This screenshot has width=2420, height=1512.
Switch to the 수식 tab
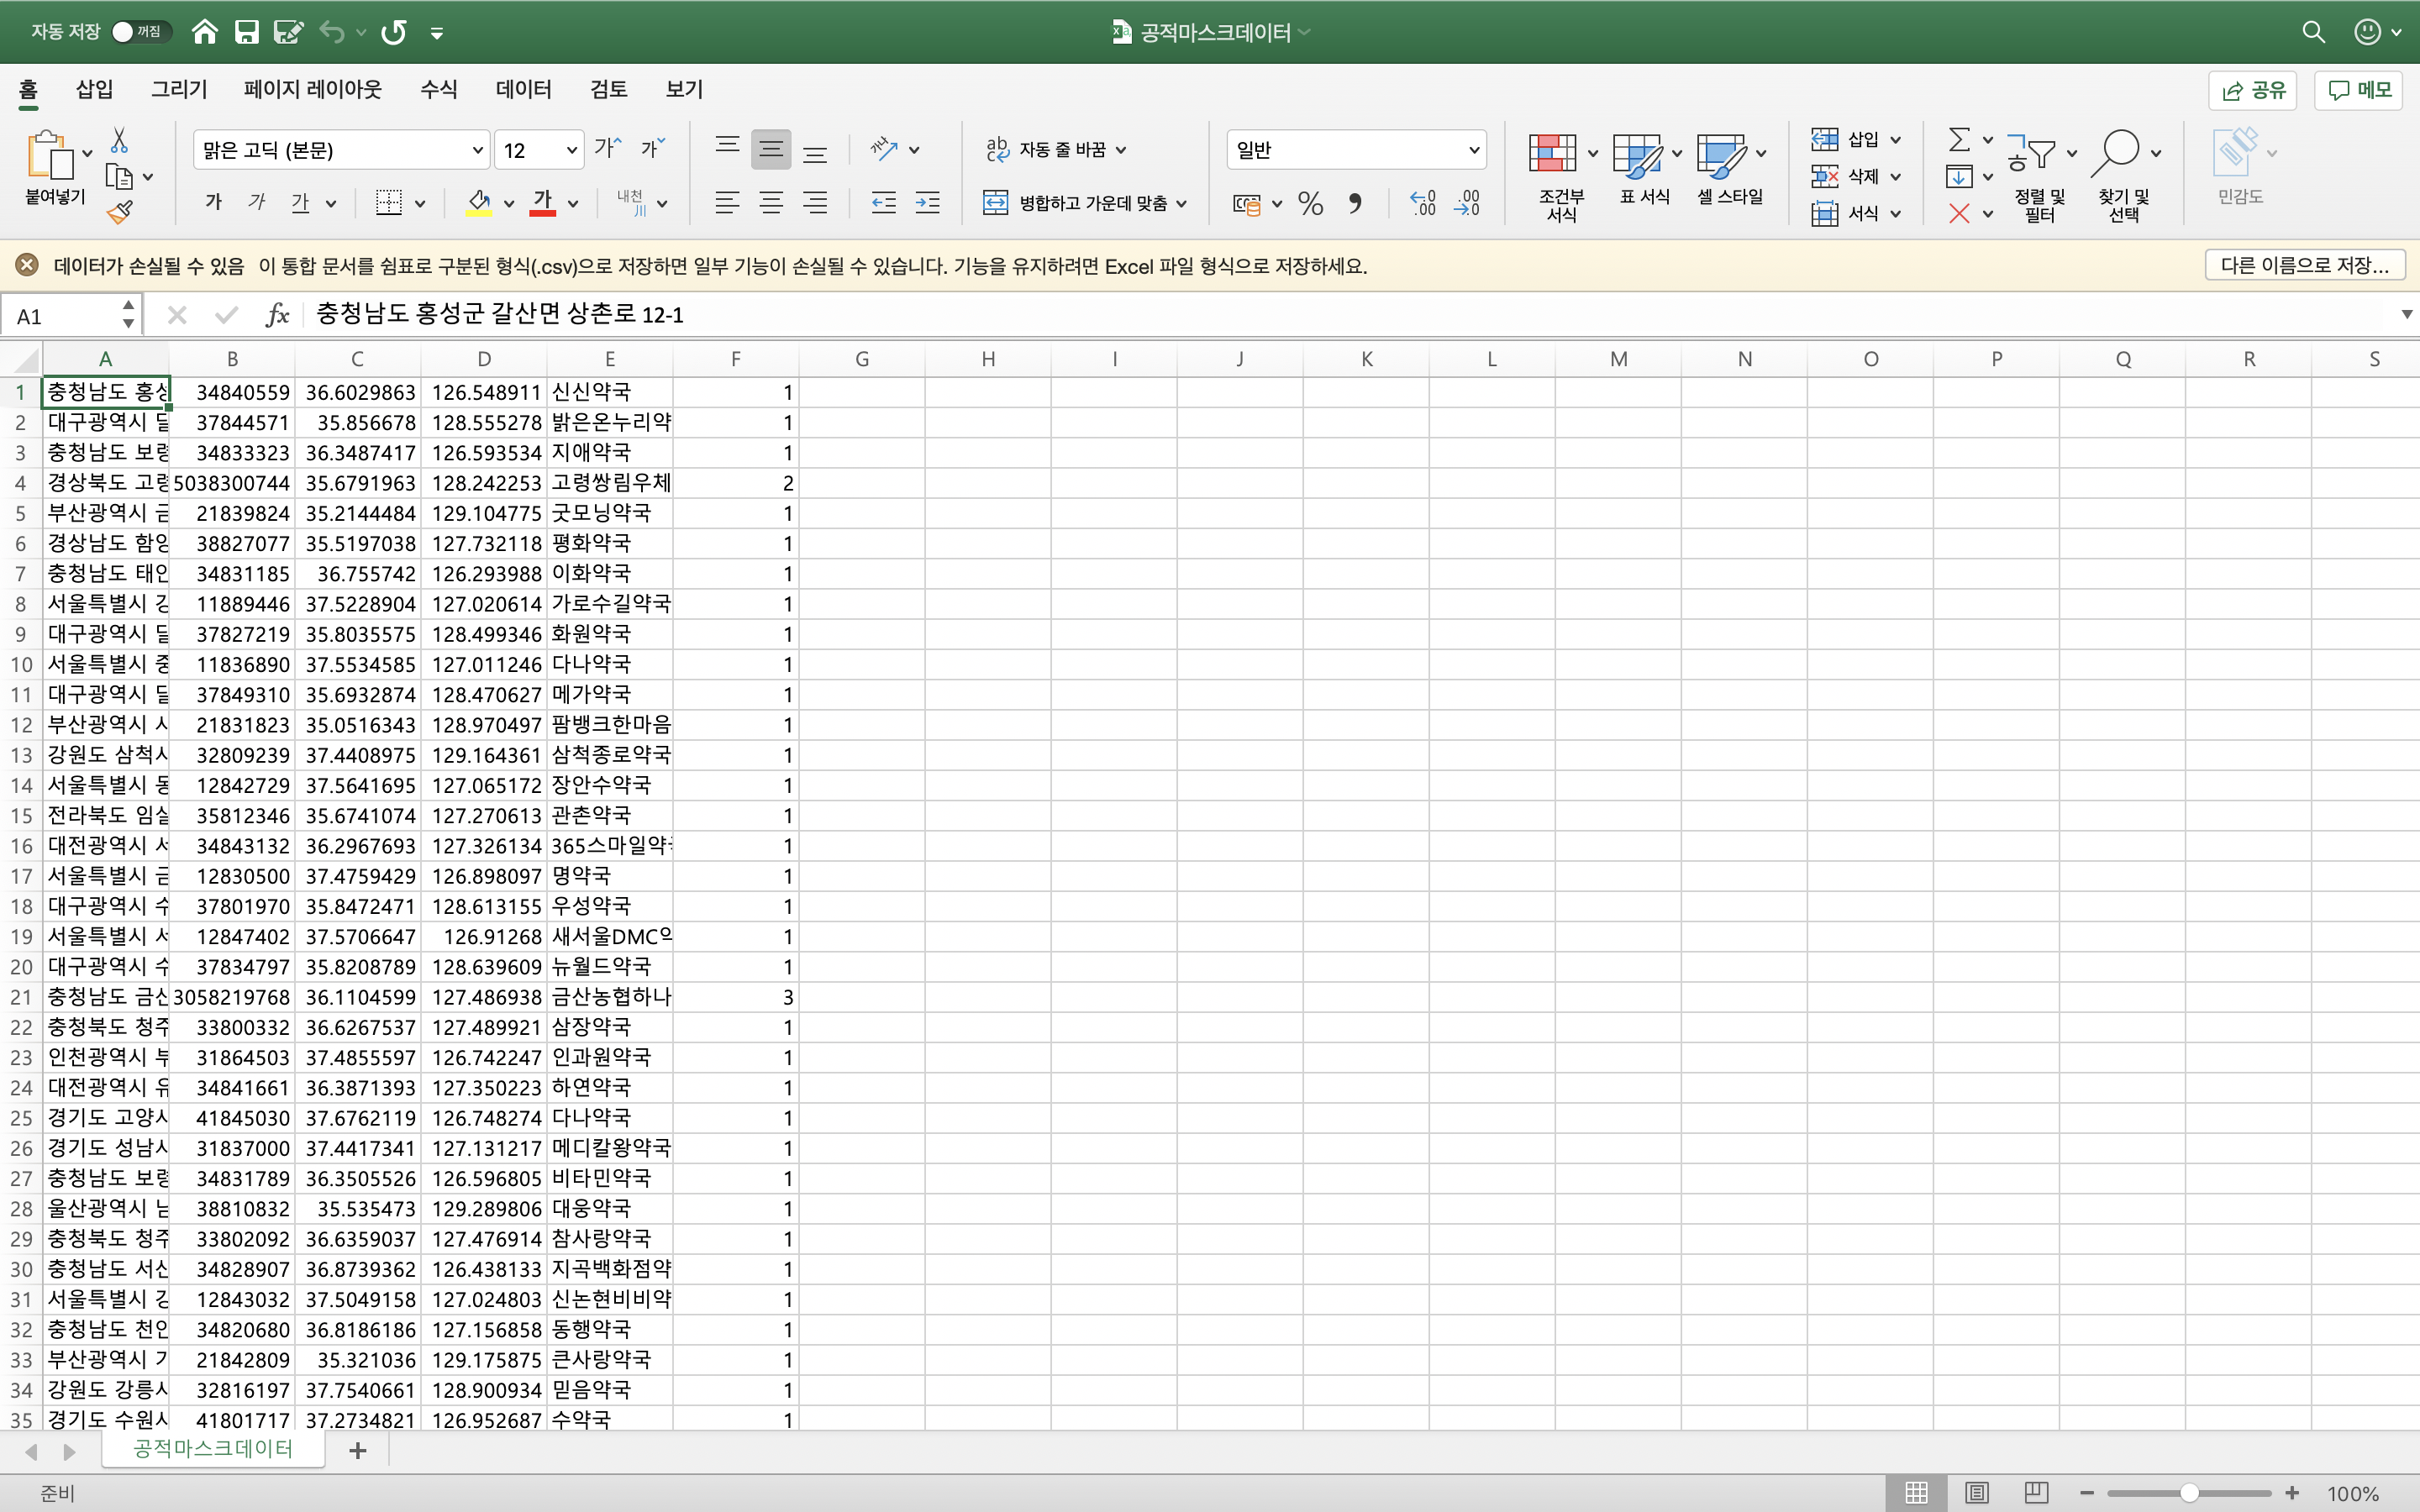[438, 89]
